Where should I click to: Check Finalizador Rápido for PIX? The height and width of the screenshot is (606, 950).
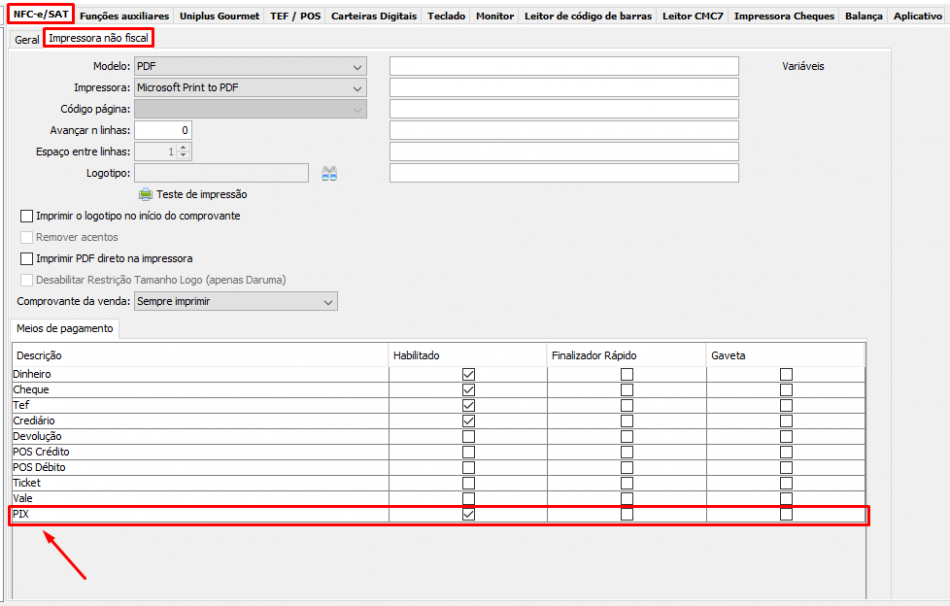click(x=627, y=514)
